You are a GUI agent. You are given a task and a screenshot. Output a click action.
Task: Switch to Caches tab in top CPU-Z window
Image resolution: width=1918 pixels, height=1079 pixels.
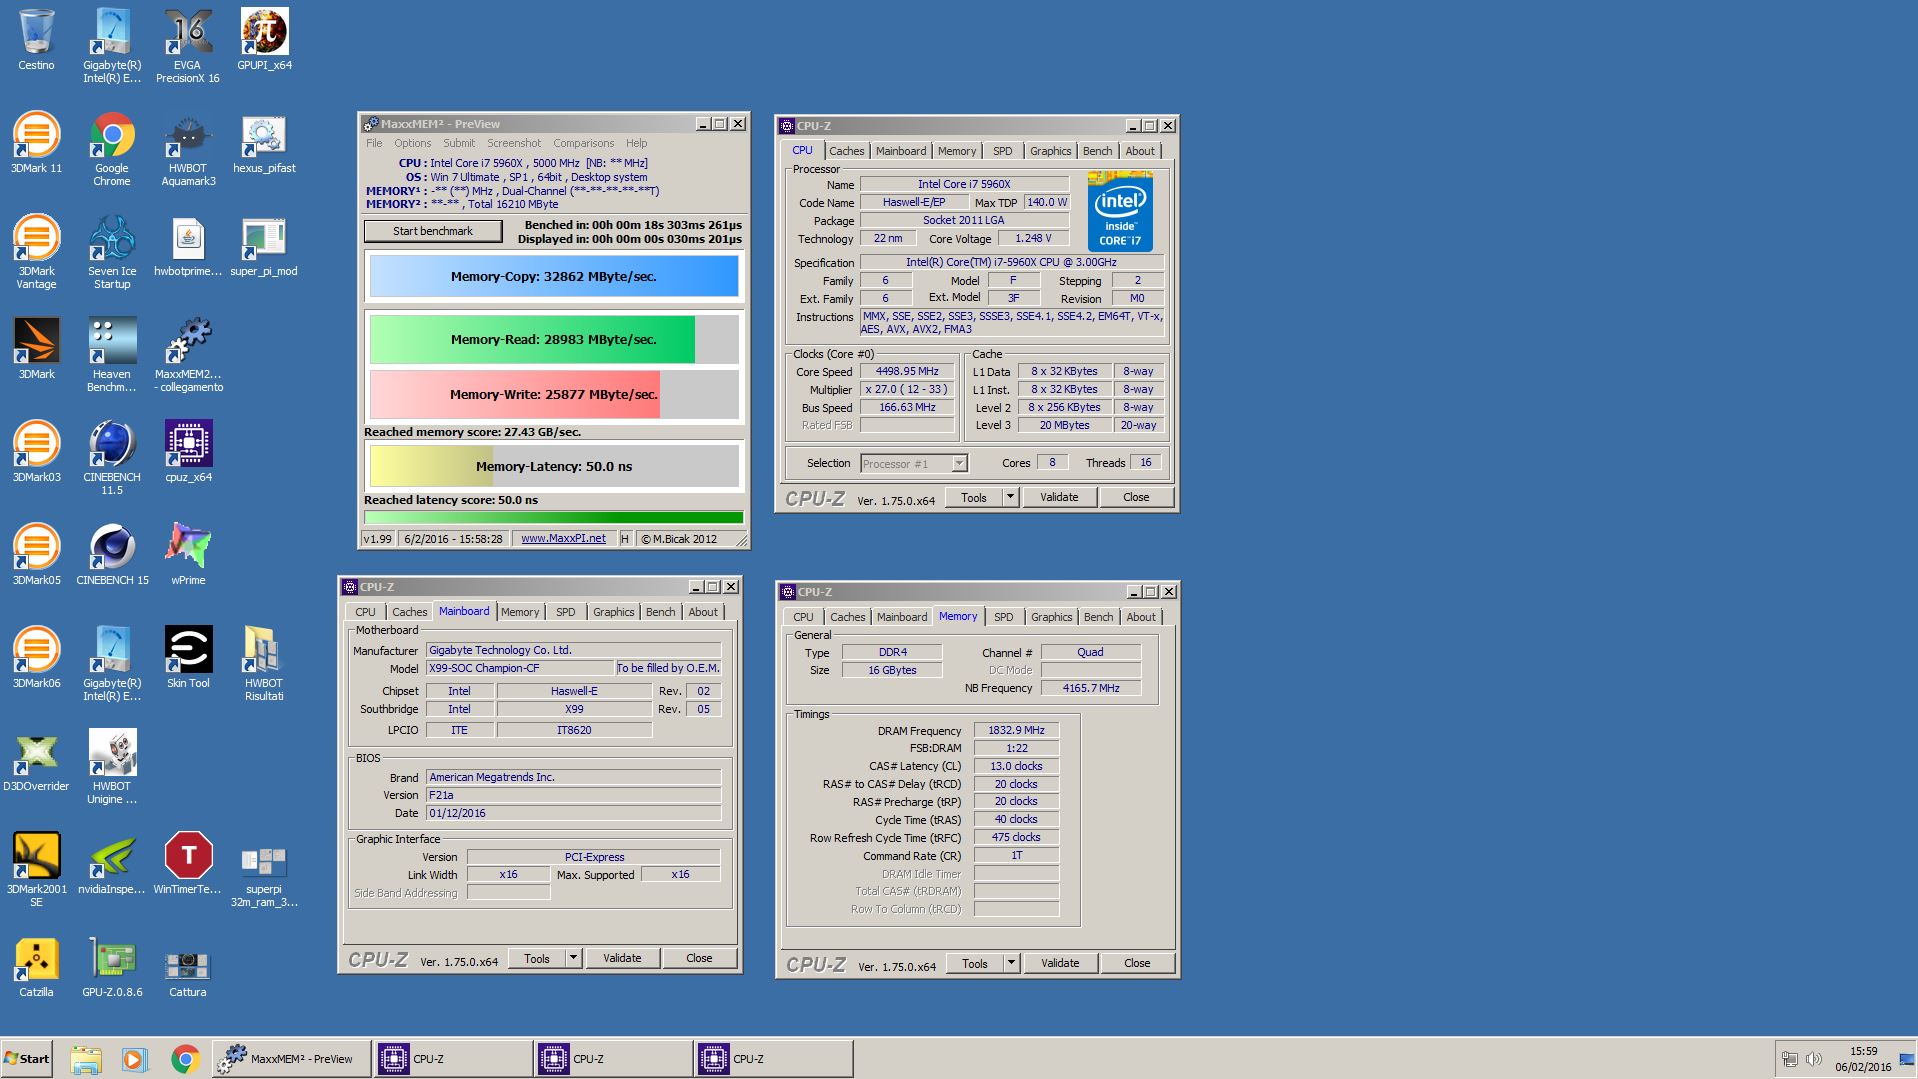point(846,151)
